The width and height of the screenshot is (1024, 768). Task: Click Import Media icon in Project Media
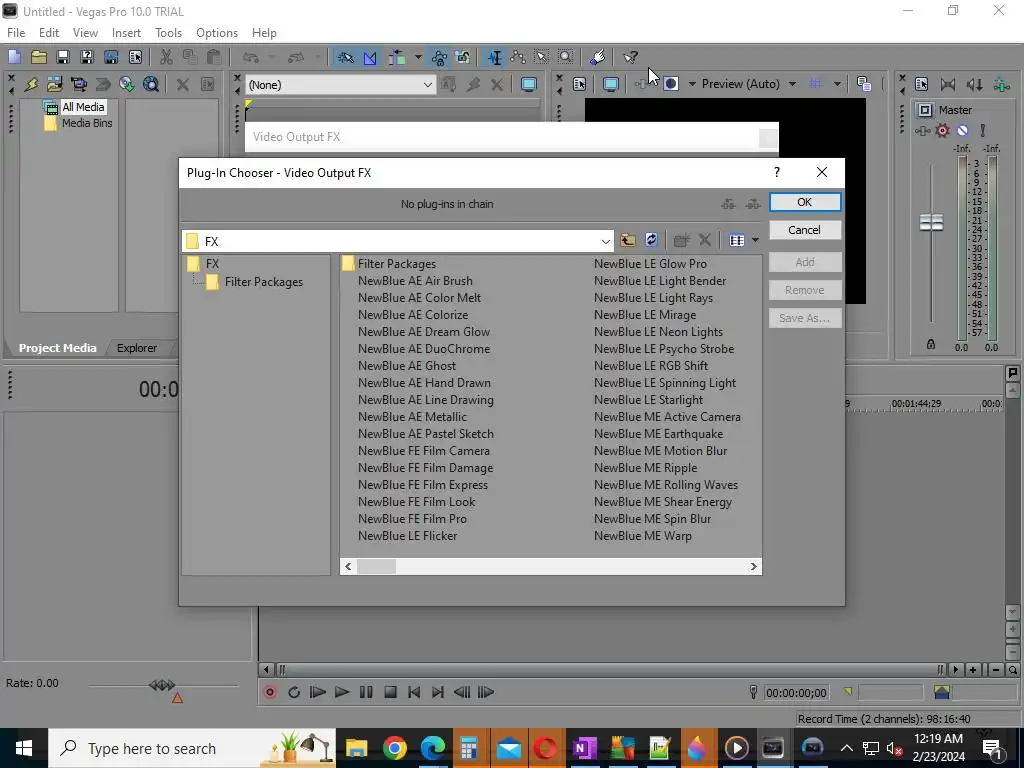[54, 84]
